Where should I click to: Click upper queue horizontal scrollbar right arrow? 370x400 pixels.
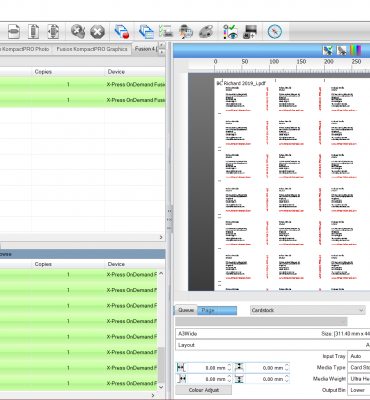[x=161, y=237]
